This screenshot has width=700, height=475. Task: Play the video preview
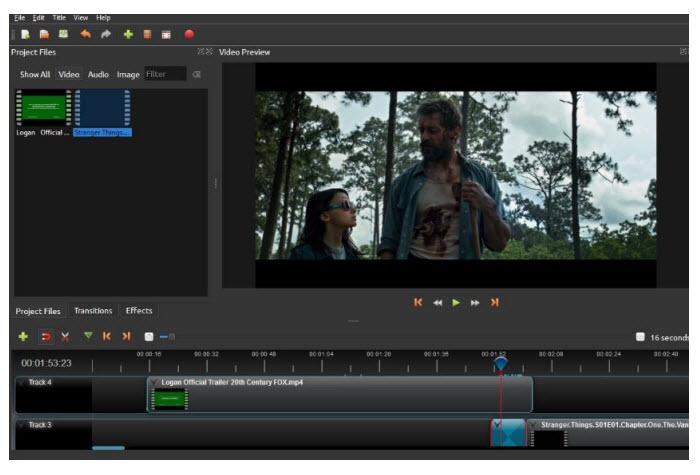click(457, 303)
